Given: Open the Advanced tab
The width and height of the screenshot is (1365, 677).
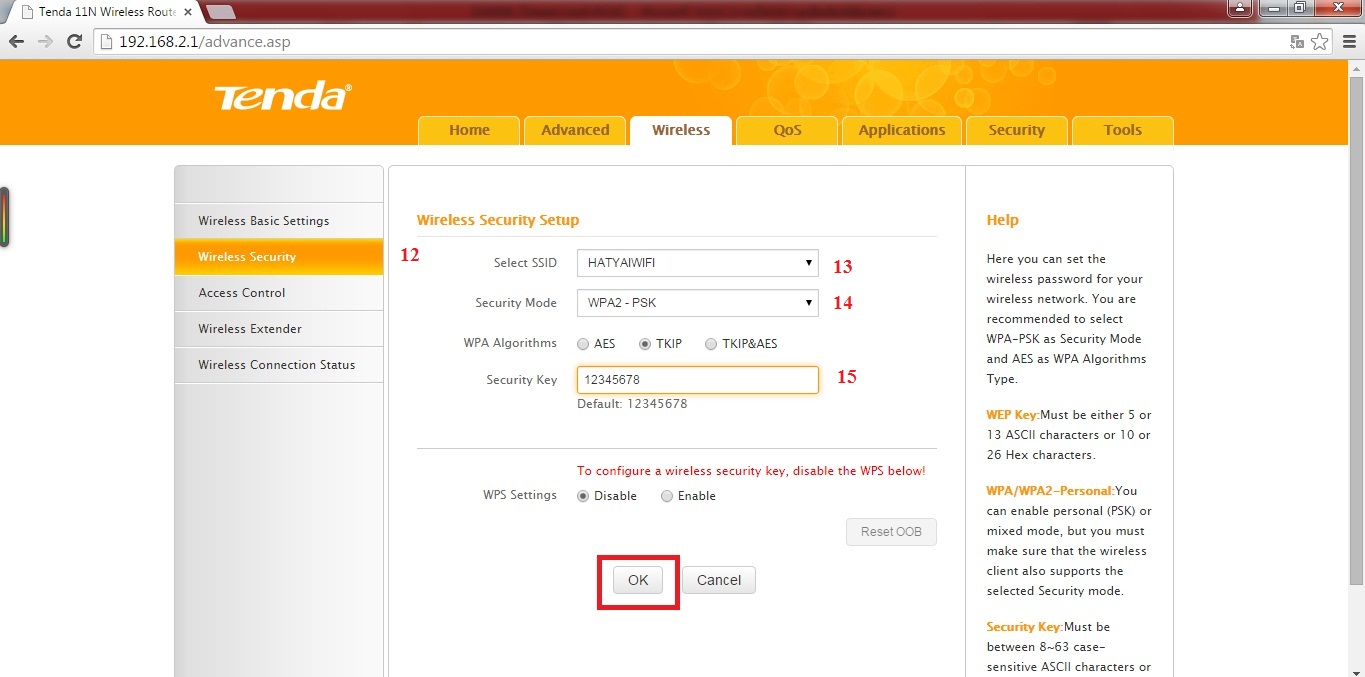Looking at the screenshot, I should [575, 130].
